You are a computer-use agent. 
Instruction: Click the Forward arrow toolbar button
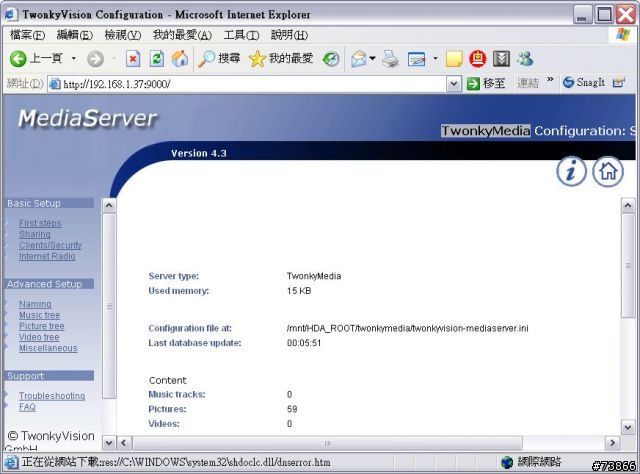pos(95,59)
